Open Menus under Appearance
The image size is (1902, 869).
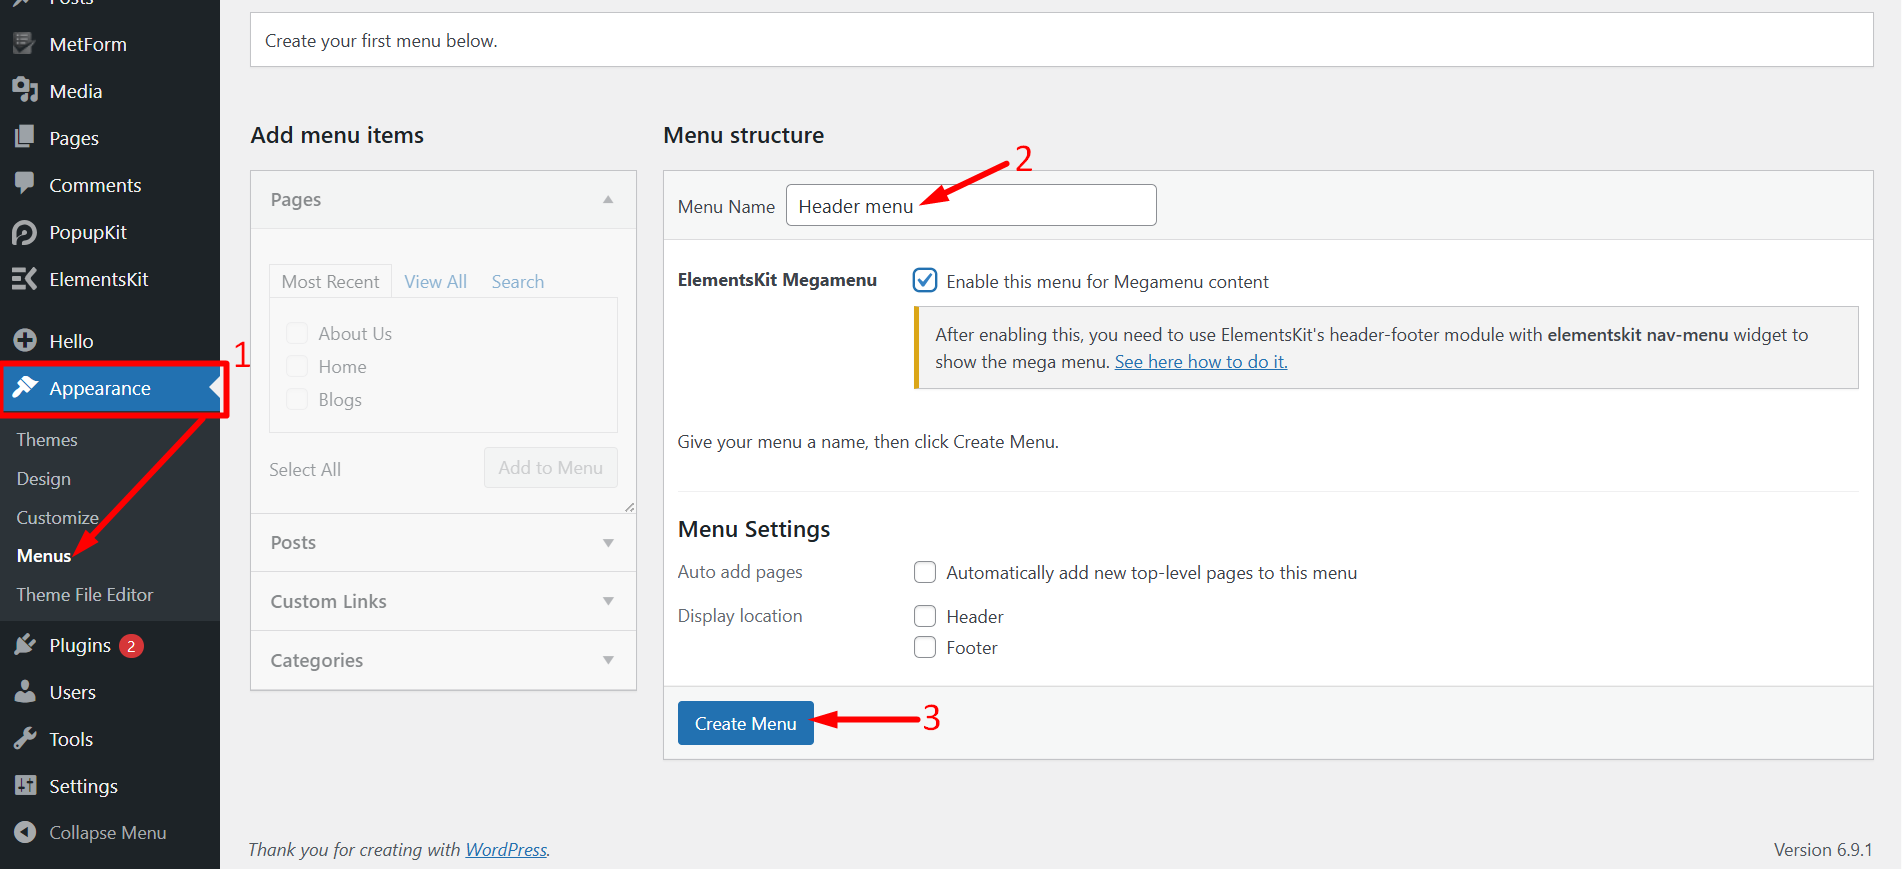pyautogui.click(x=44, y=556)
